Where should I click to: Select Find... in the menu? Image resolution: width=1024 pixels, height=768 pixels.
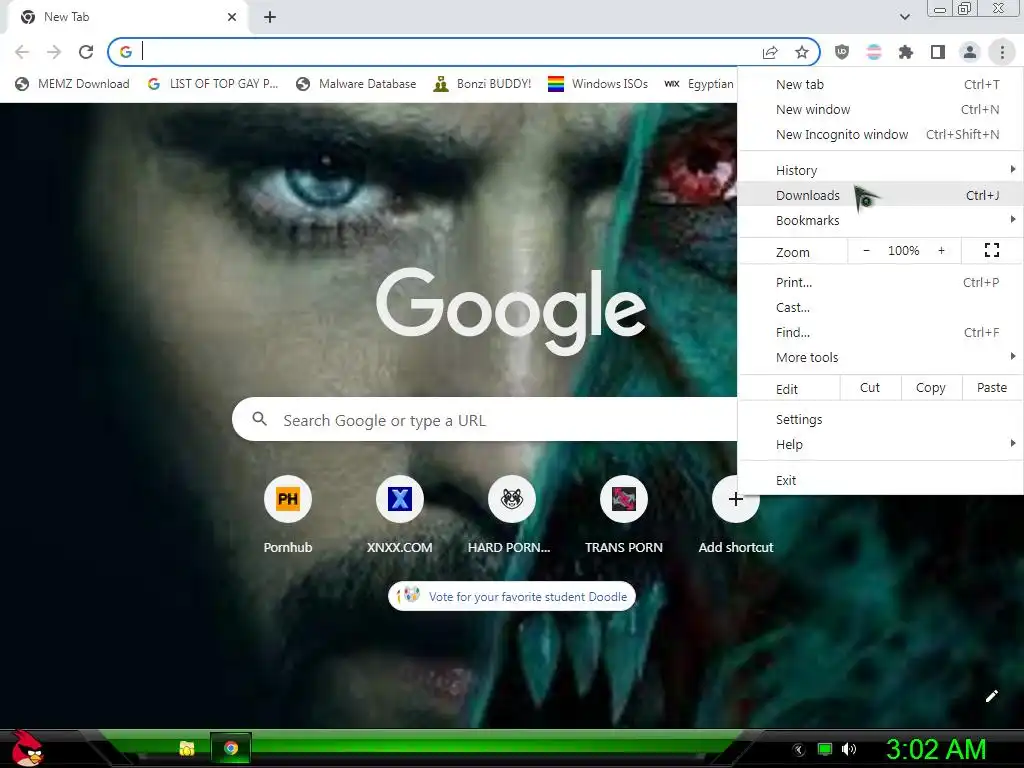coord(880,332)
